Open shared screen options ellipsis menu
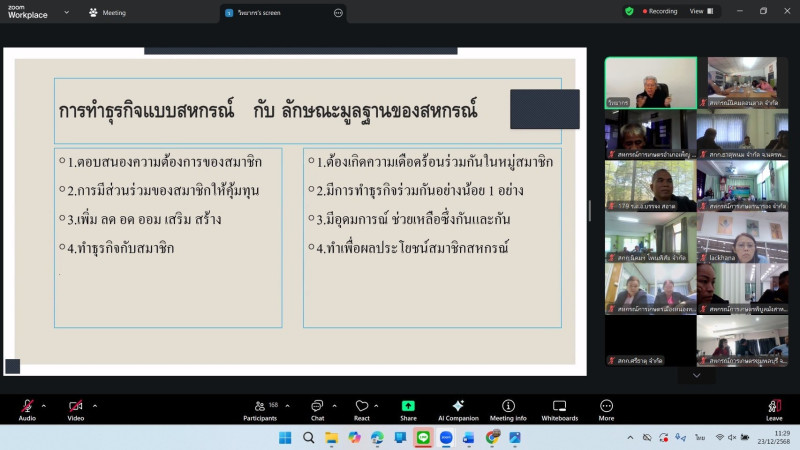800x450 pixels. coord(338,13)
